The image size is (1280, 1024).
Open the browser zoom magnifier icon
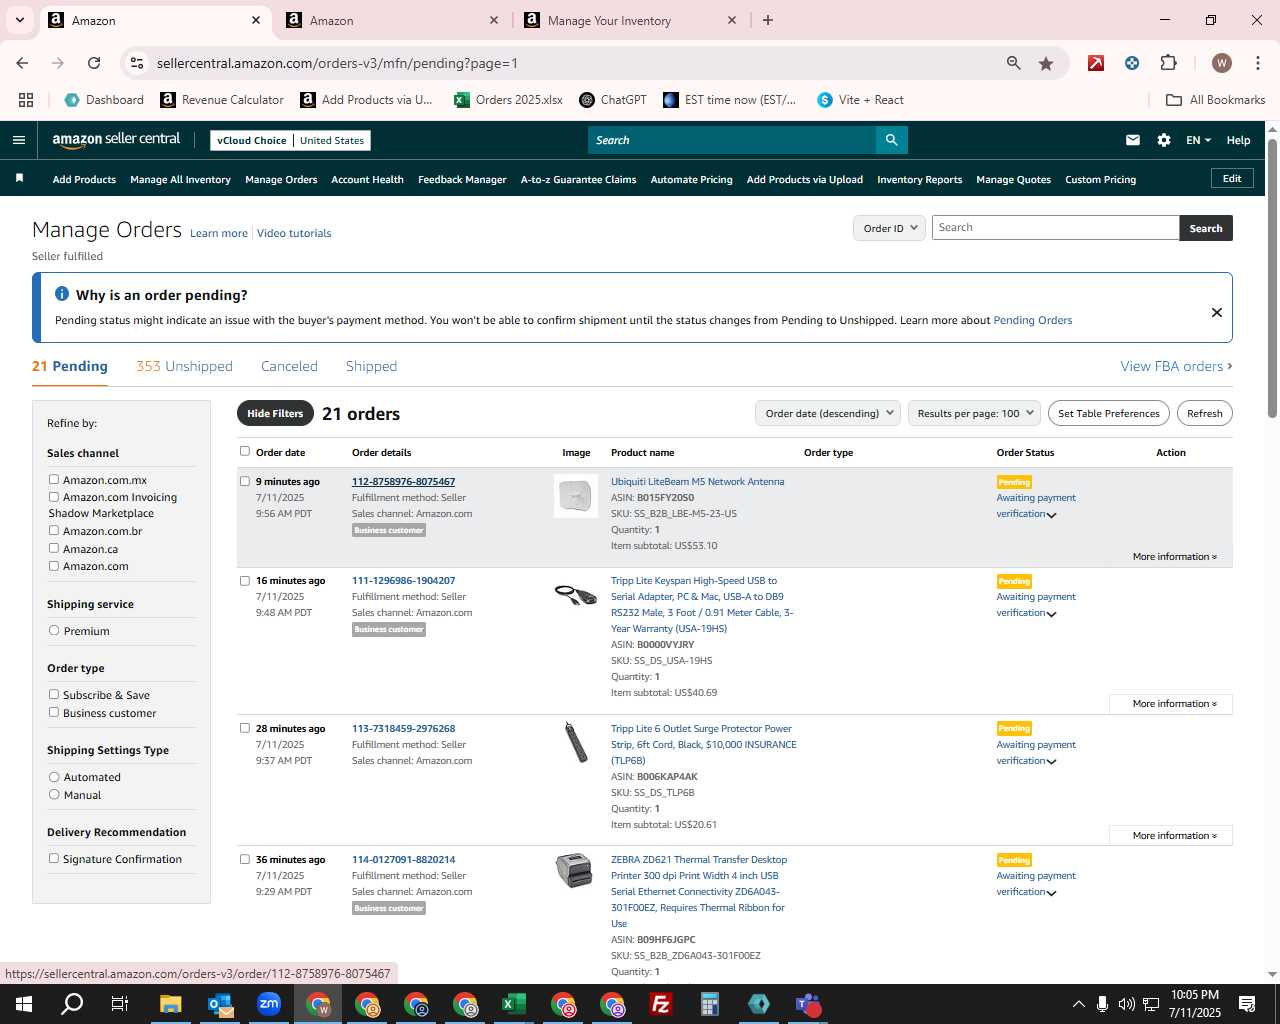point(1014,63)
